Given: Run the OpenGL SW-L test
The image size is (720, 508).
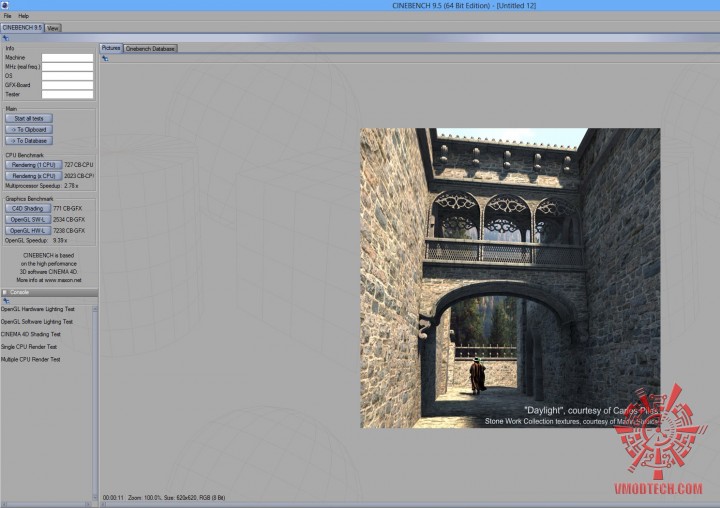Looking at the screenshot, I should click(x=28, y=220).
